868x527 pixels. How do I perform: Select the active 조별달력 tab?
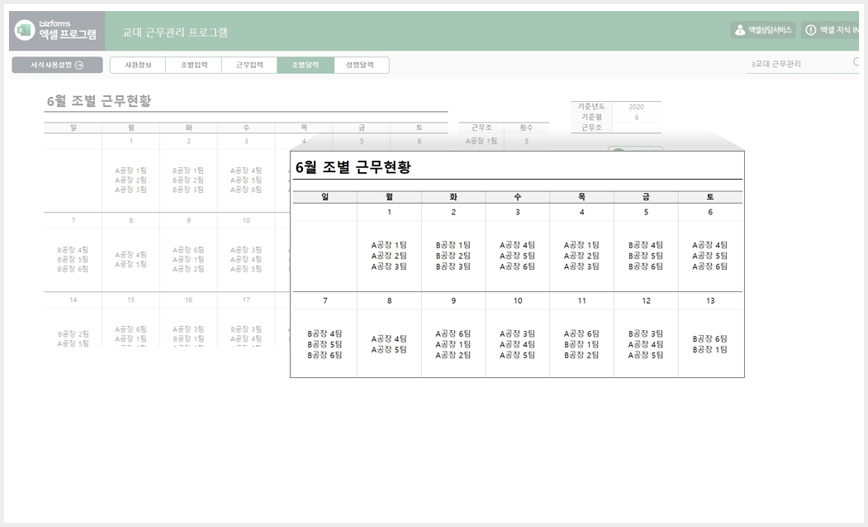[x=306, y=65]
